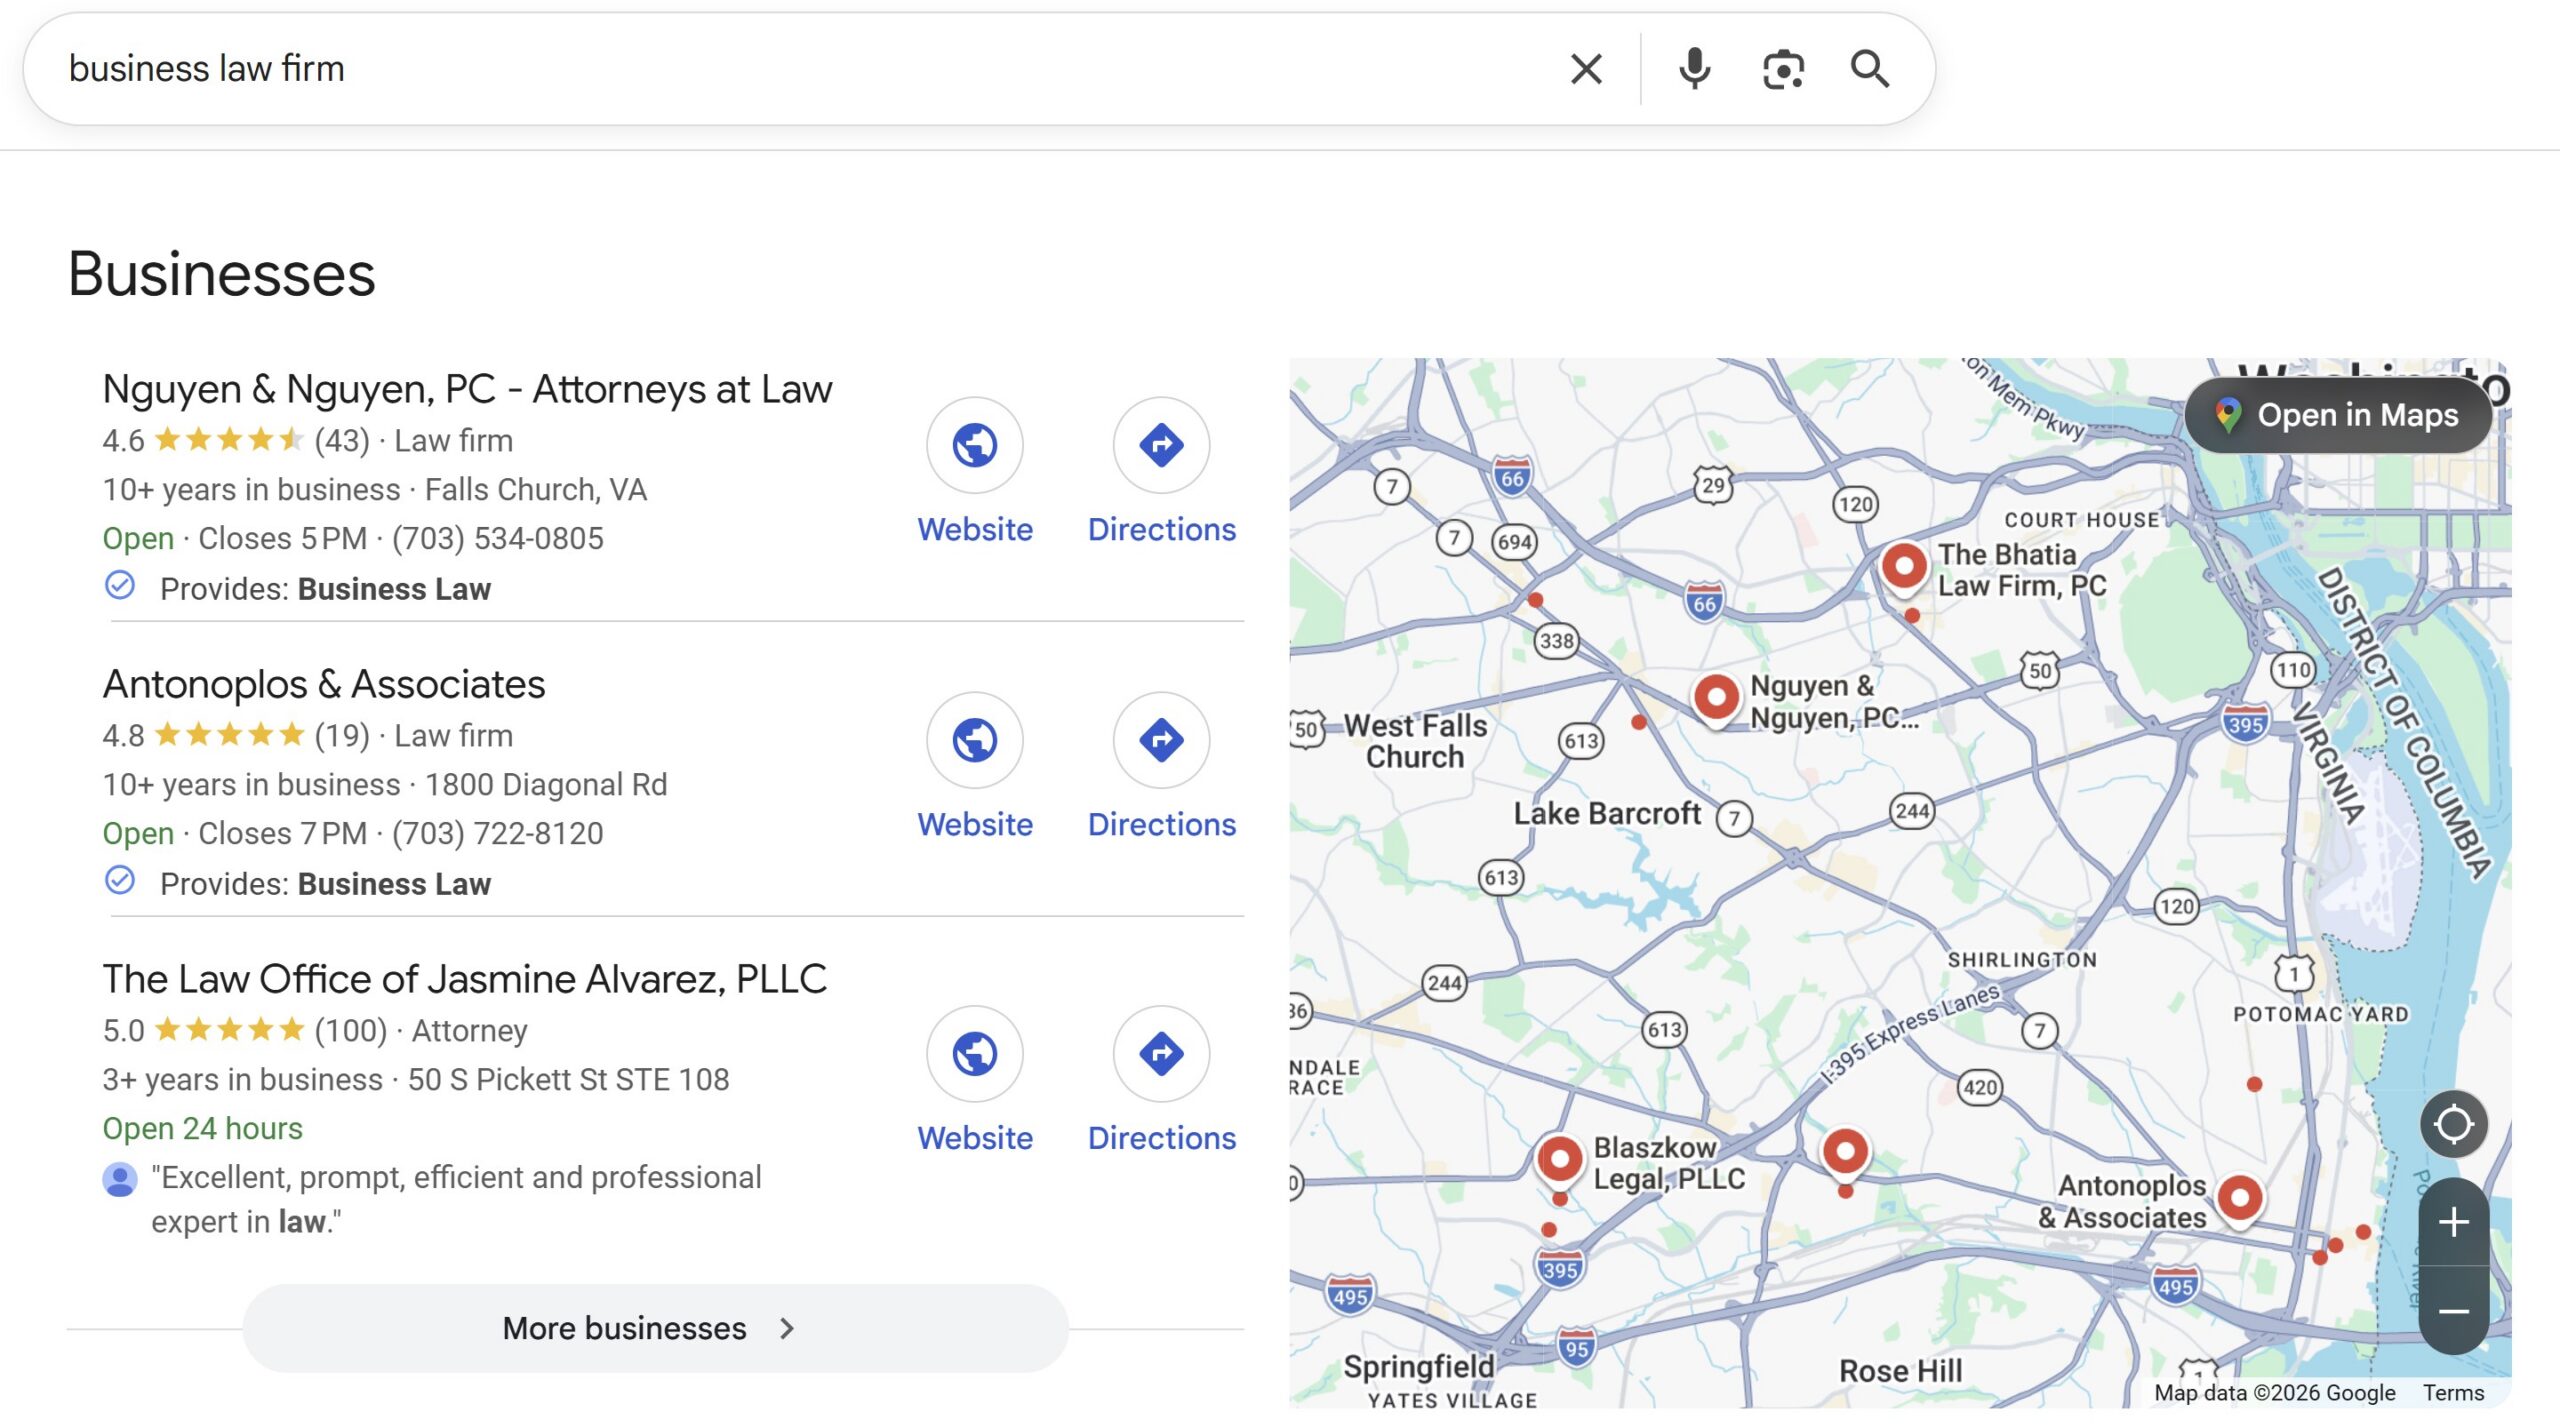
Task: Open website for Nguyen & Nguyen, PC
Action: pos(974,446)
